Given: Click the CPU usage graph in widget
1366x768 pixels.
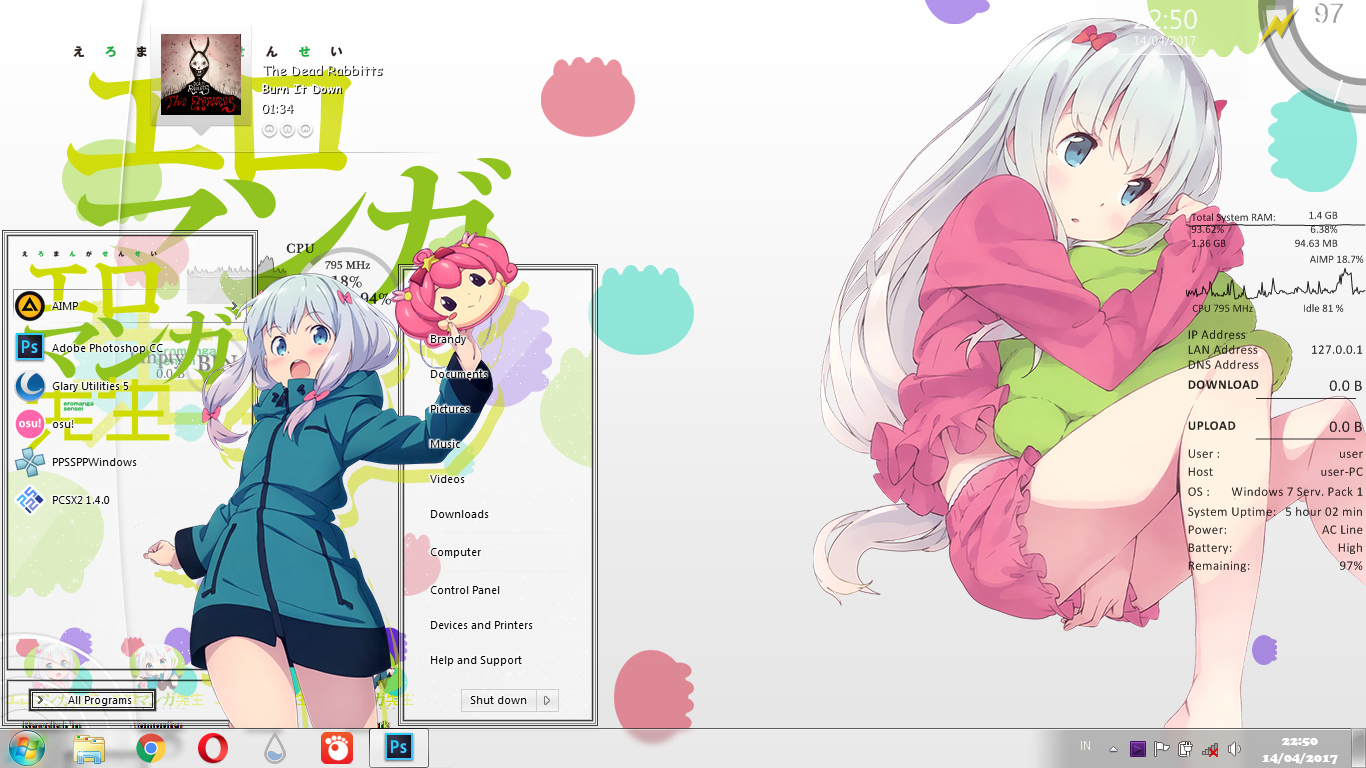Looking at the screenshot, I should click(x=1275, y=286).
